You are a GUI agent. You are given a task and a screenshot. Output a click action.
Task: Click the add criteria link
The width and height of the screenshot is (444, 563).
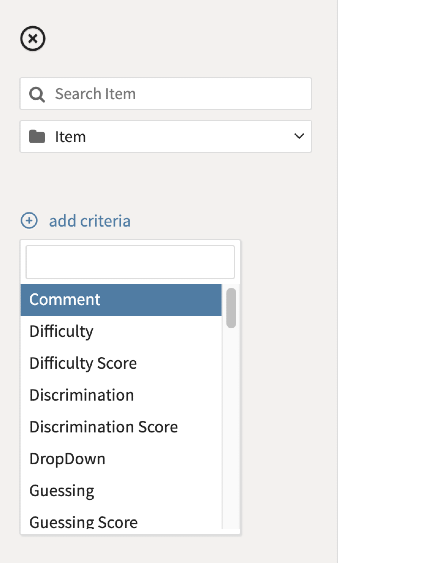pos(90,221)
